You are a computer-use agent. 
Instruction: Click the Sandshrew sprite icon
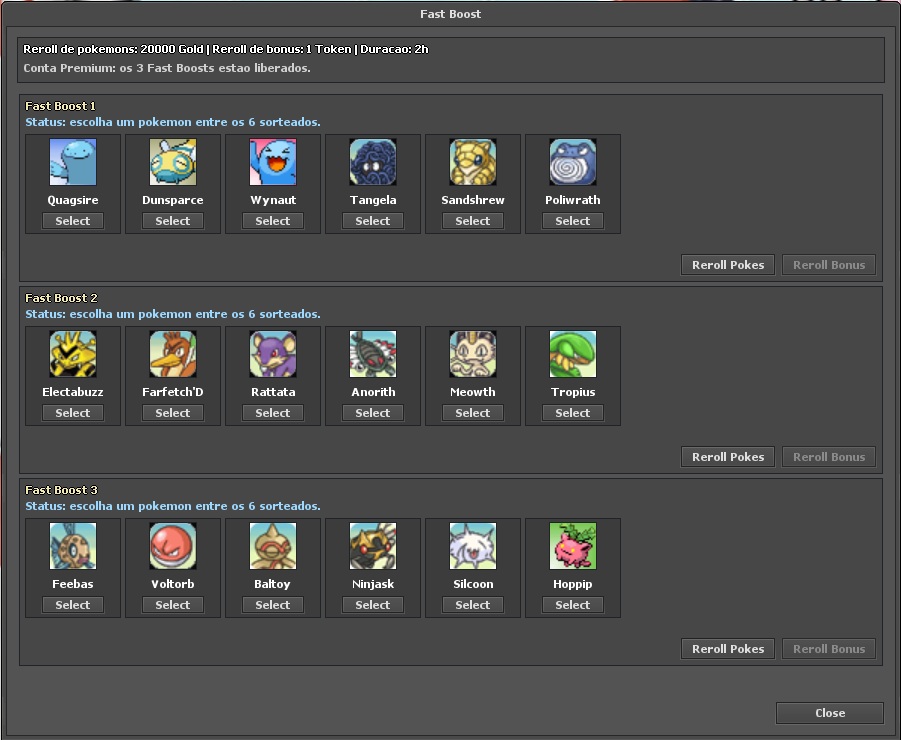(x=472, y=161)
